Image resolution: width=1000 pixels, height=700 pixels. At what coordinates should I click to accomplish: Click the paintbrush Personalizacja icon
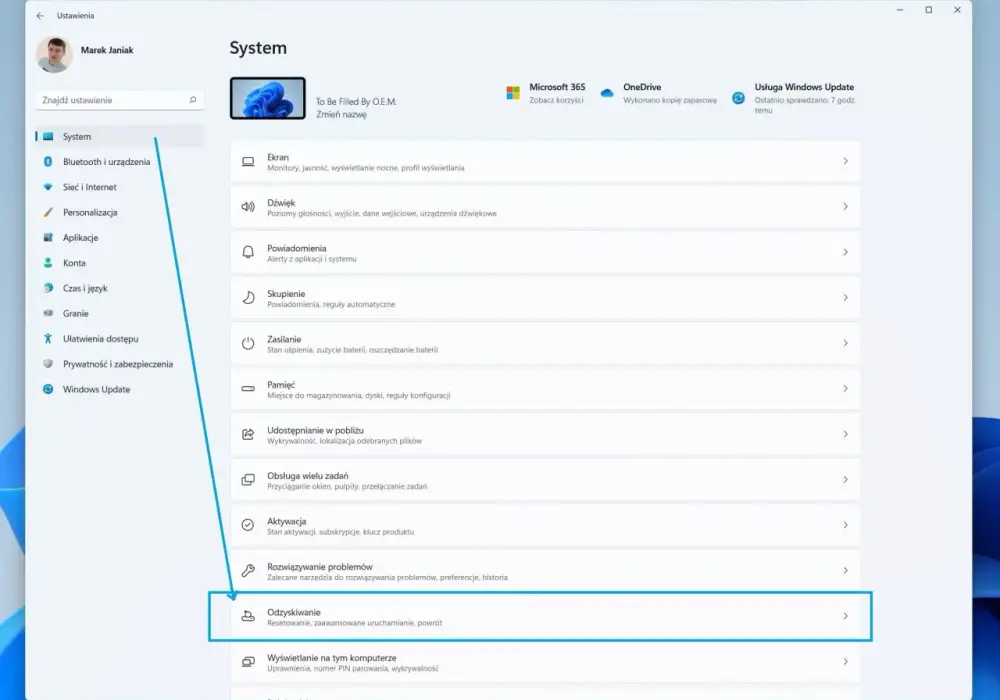coord(48,212)
